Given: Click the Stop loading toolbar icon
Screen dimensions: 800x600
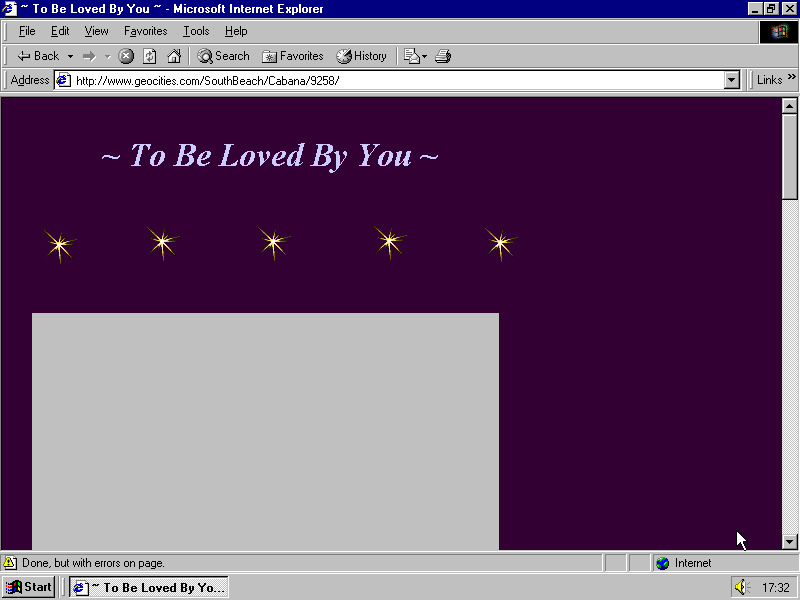Looking at the screenshot, I should tap(127, 56).
